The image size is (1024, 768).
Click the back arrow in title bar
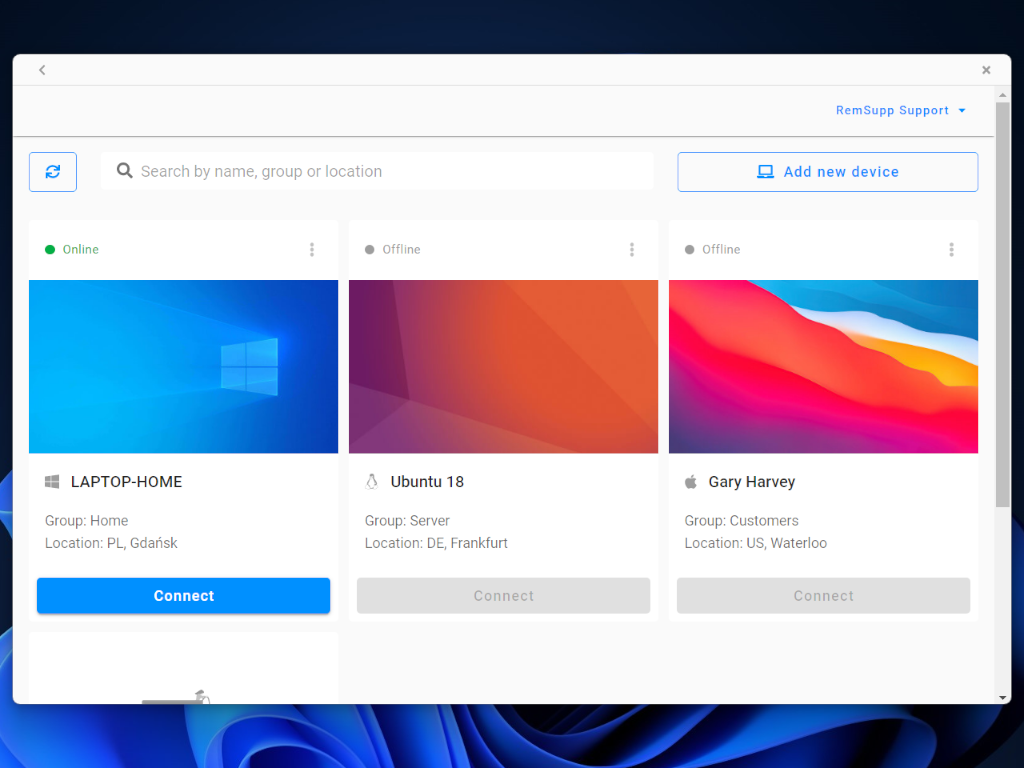pyautogui.click(x=42, y=70)
